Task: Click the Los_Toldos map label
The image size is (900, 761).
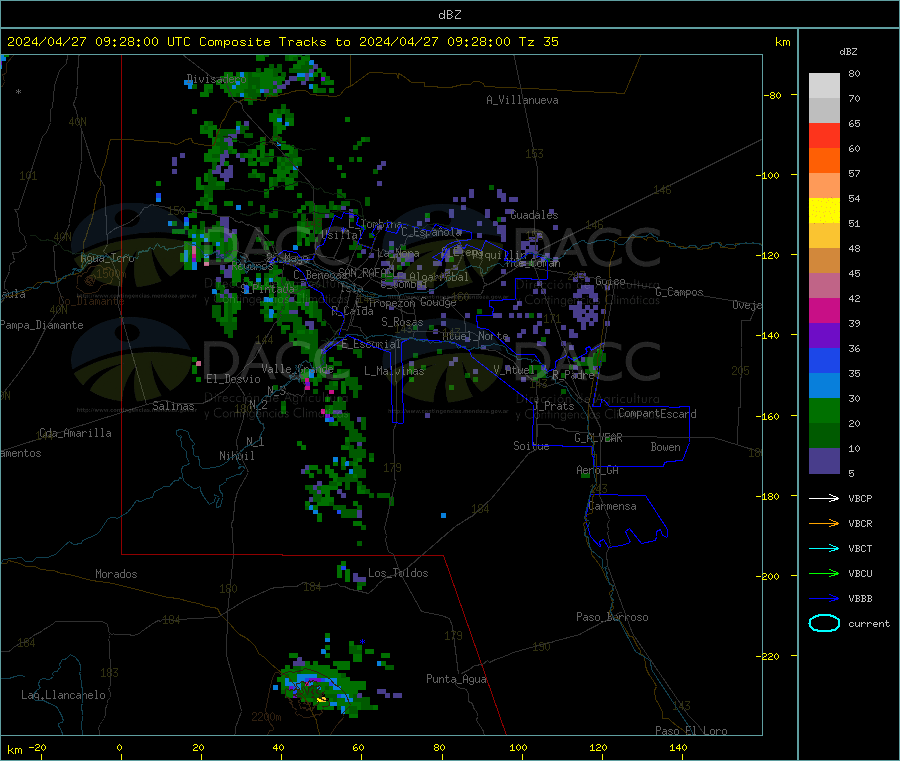Action: [x=398, y=573]
